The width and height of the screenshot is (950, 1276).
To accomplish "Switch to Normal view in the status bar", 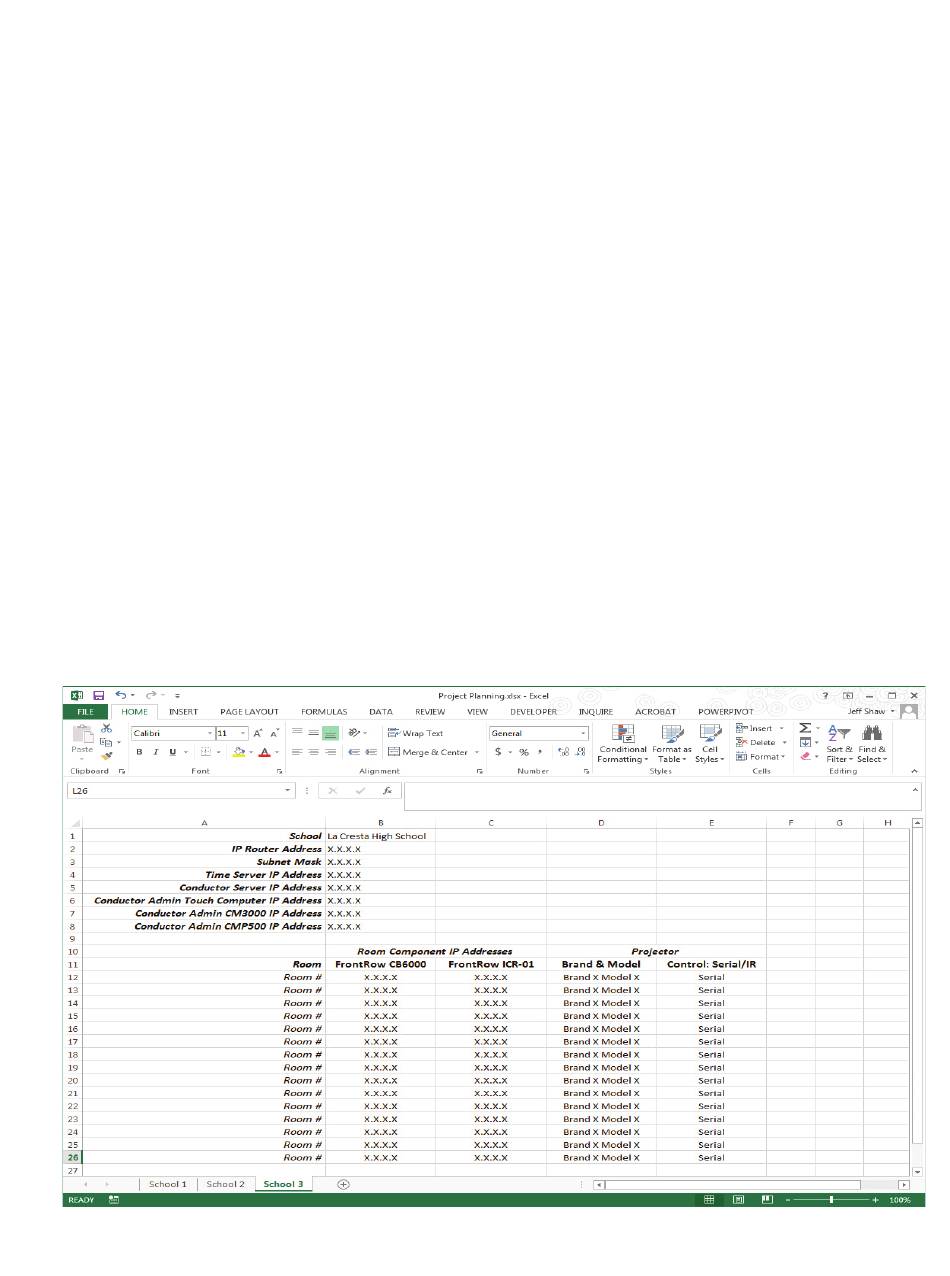I will pyautogui.click(x=709, y=1199).
